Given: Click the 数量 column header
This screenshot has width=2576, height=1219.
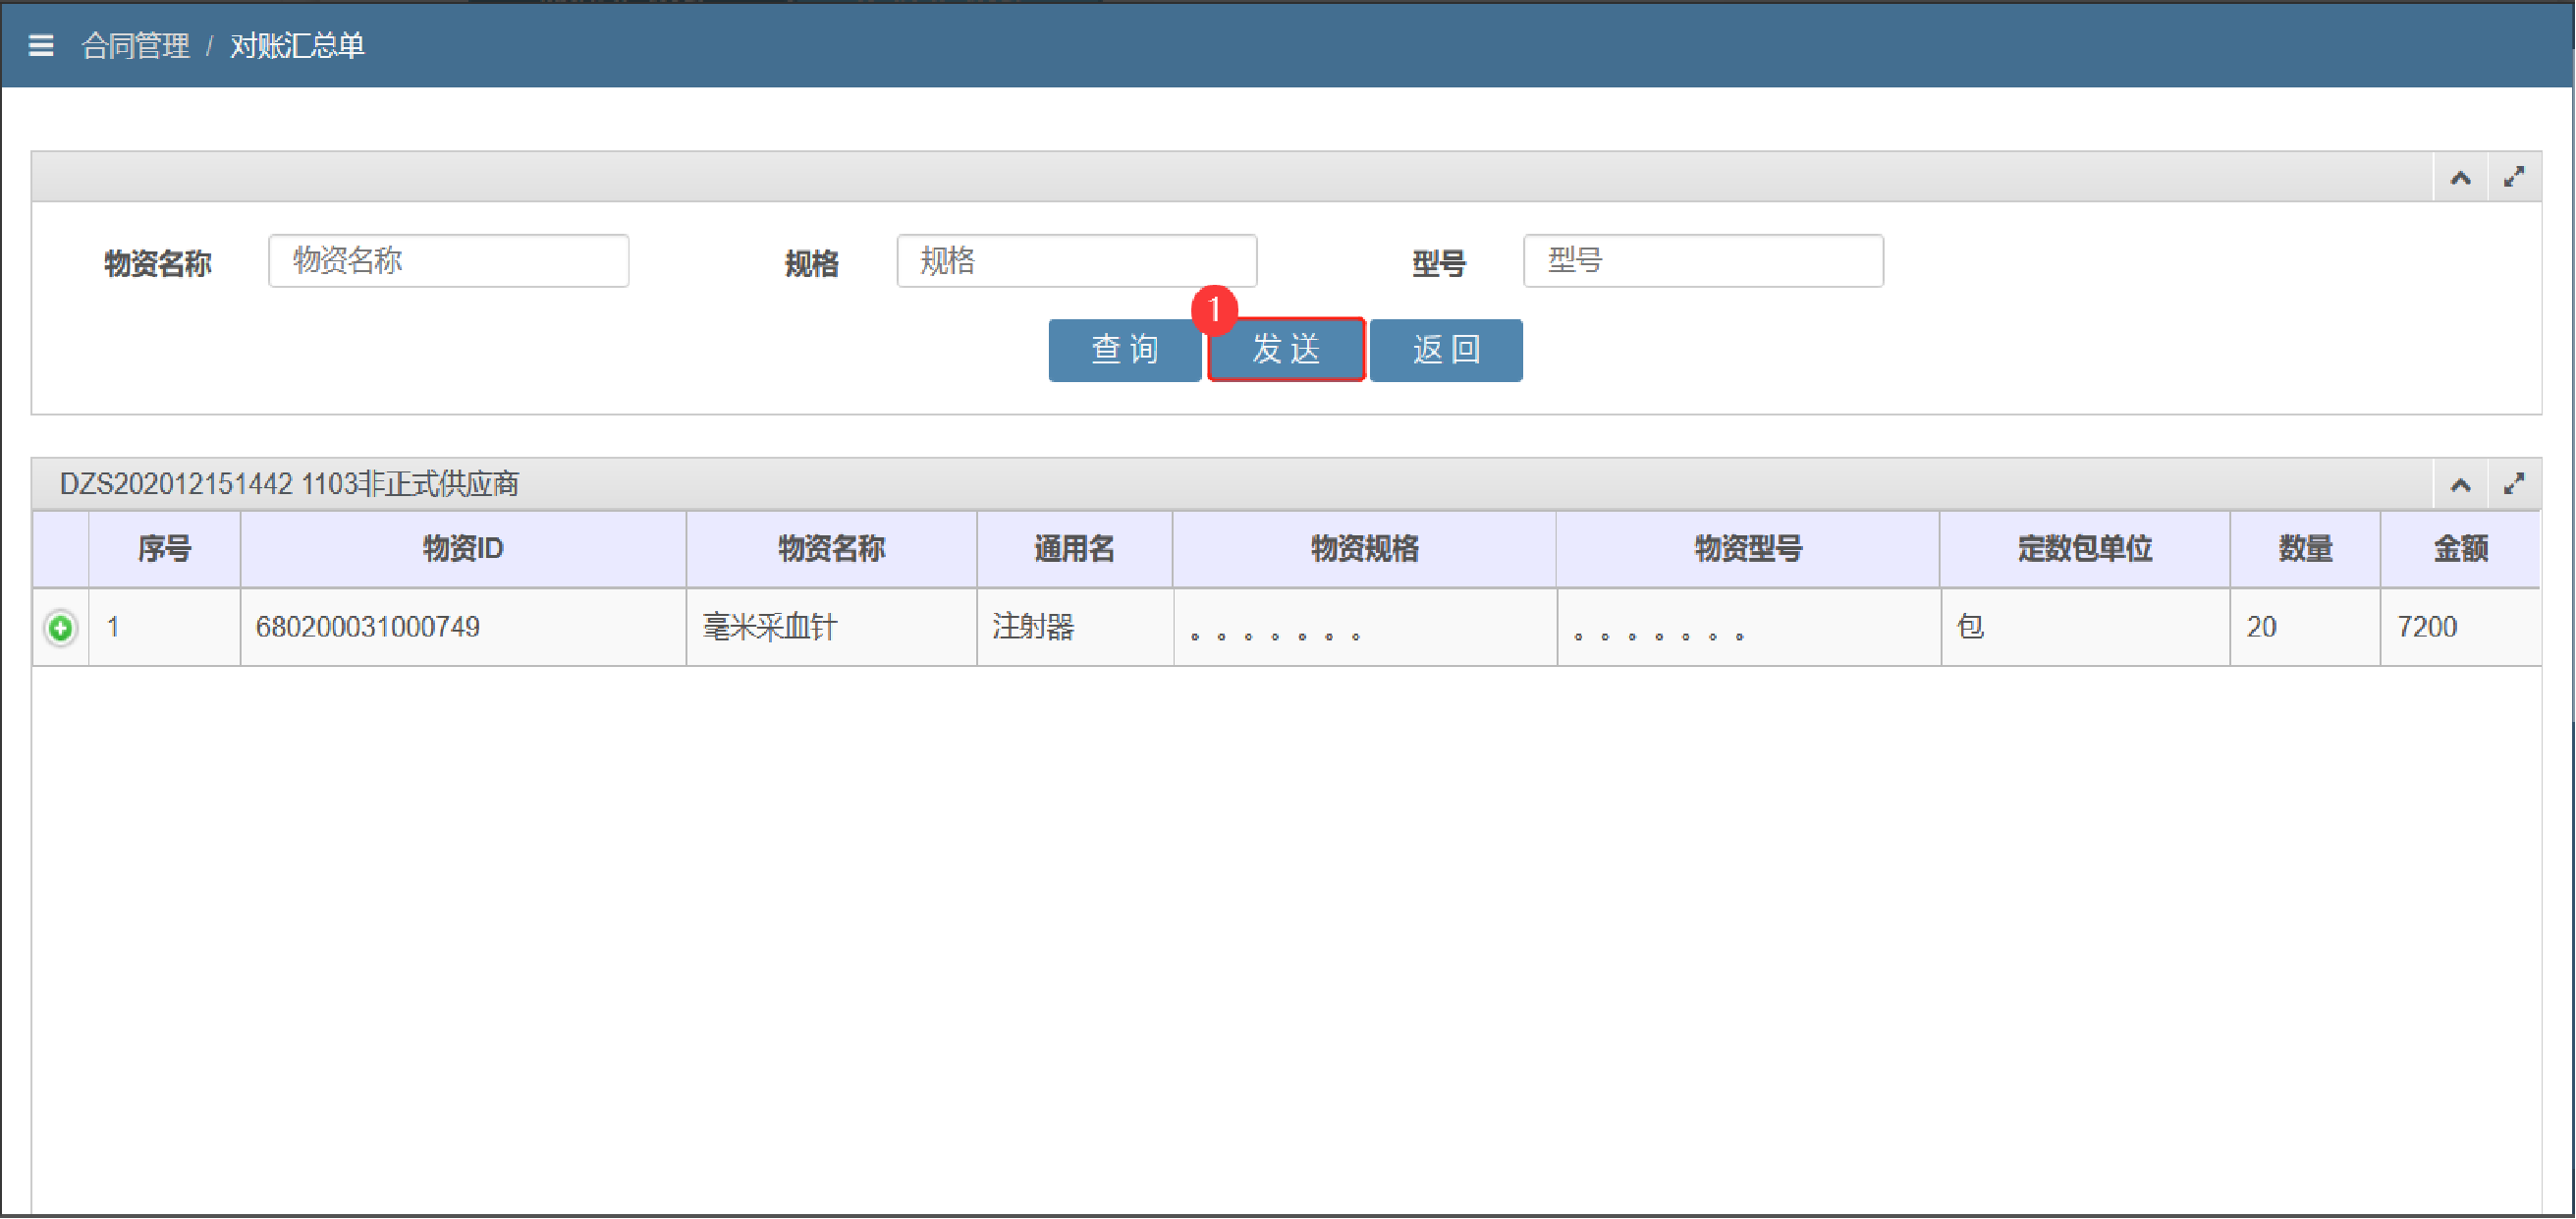Looking at the screenshot, I should (2306, 549).
